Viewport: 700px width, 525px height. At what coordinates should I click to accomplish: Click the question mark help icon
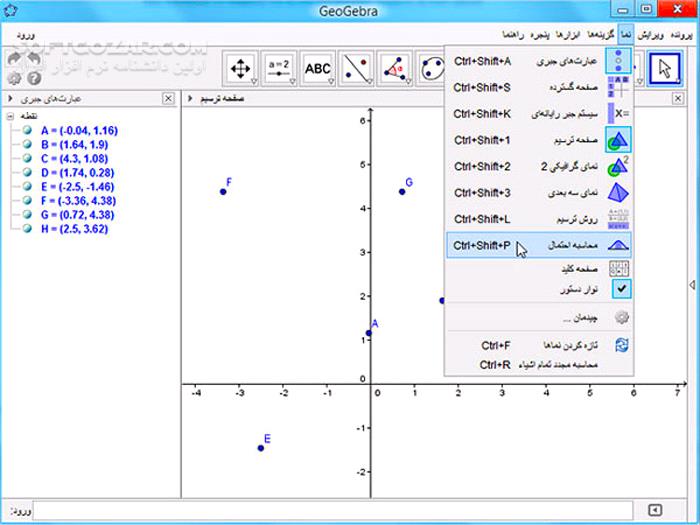(x=34, y=78)
